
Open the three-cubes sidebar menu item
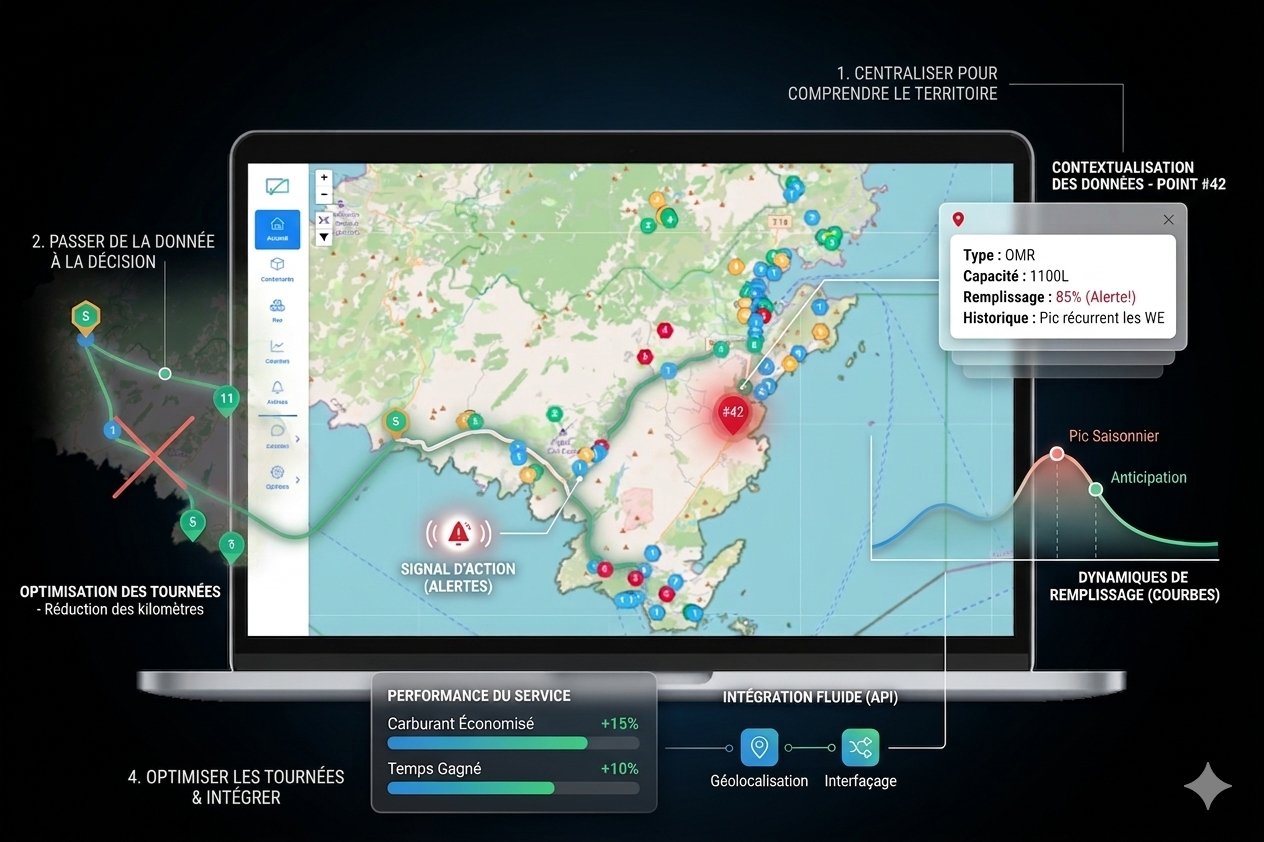277,307
